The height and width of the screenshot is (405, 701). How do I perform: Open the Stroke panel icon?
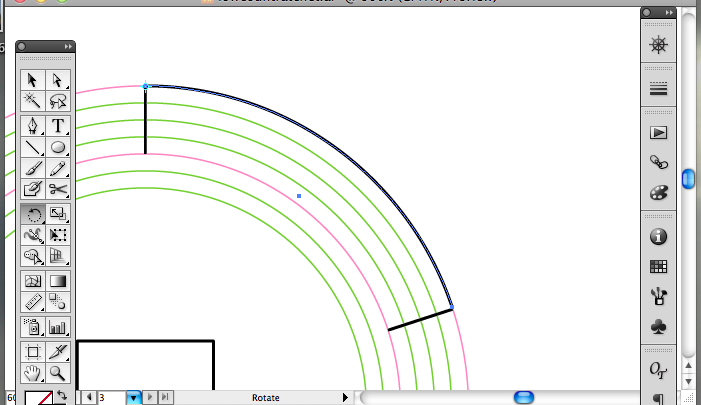point(659,89)
